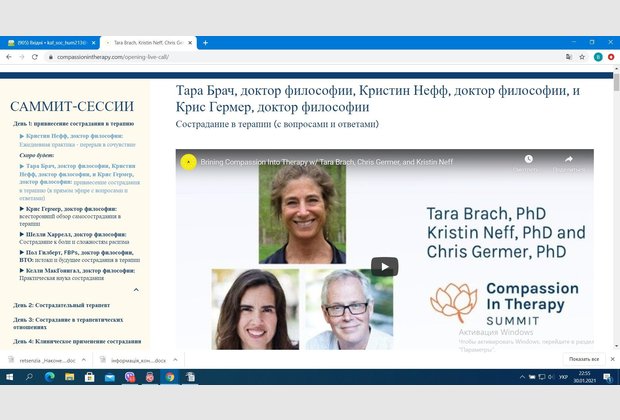620x420 pixels.
Task: Open Windows Start menu
Action: coord(9,377)
